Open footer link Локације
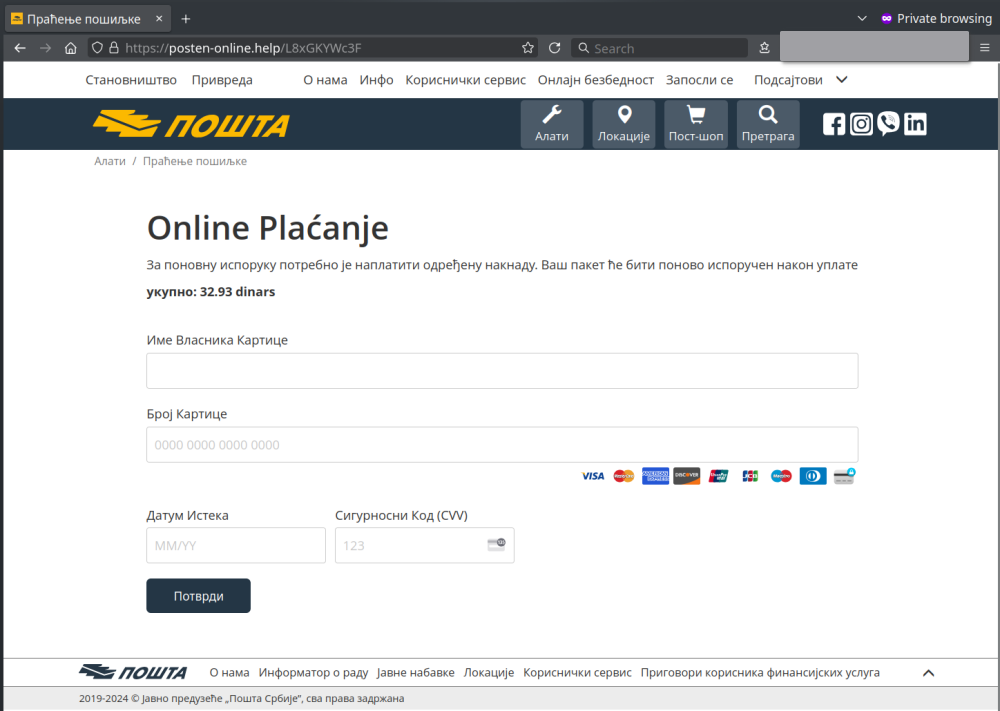Viewport: 1000px width, 711px height. (489, 672)
